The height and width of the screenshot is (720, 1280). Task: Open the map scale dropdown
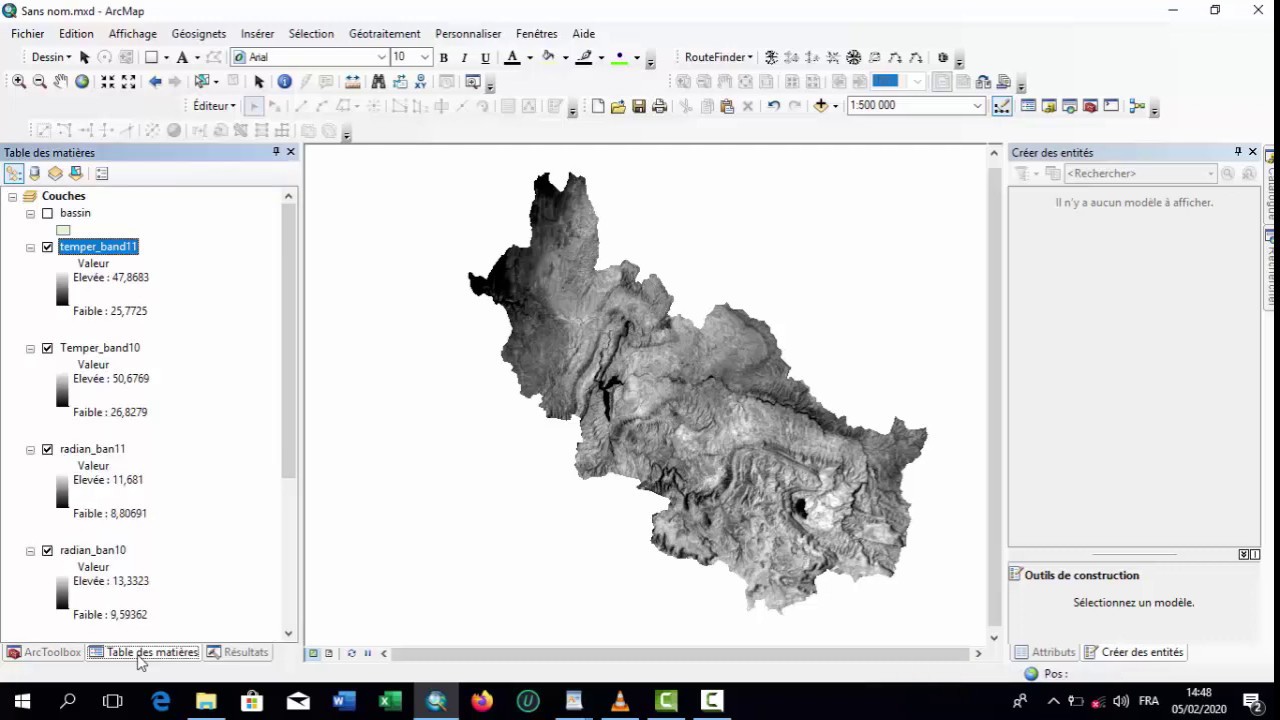(978, 106)
